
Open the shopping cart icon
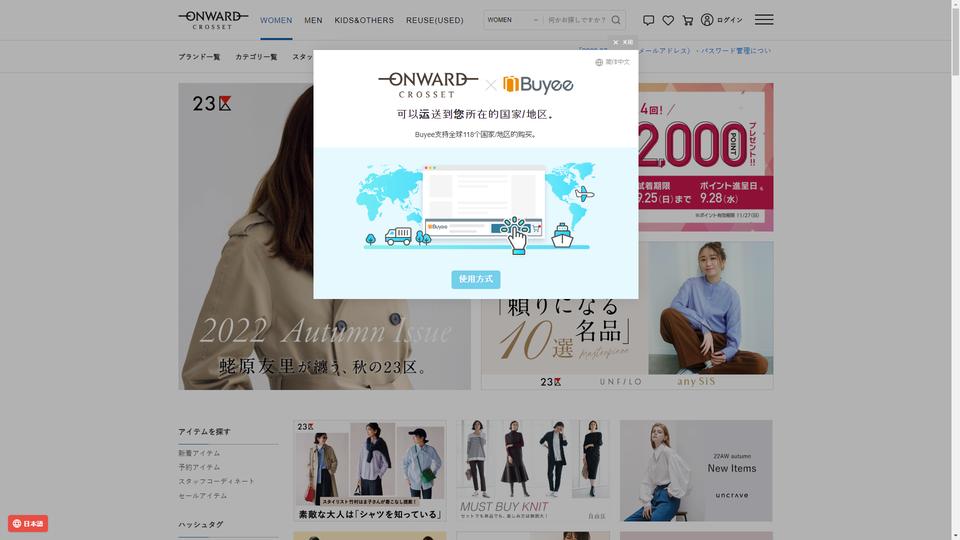click(x=688, y=20)
